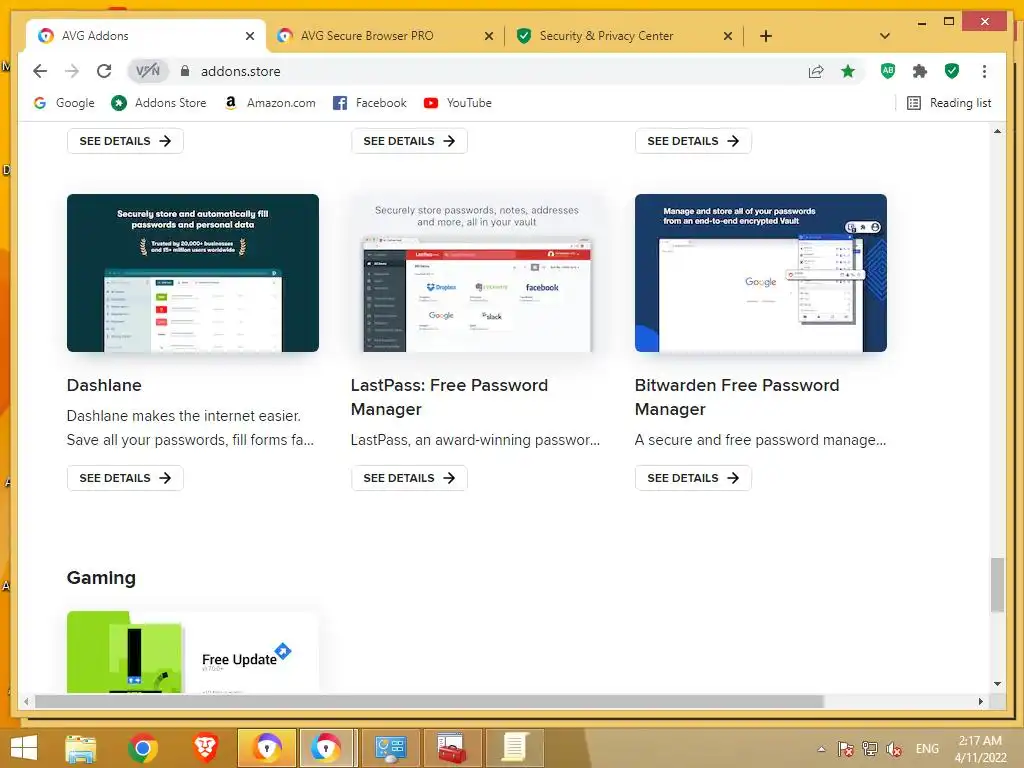
Task: Close the AVG Secure Browser PRO tab
Action: tap(488, 36)
